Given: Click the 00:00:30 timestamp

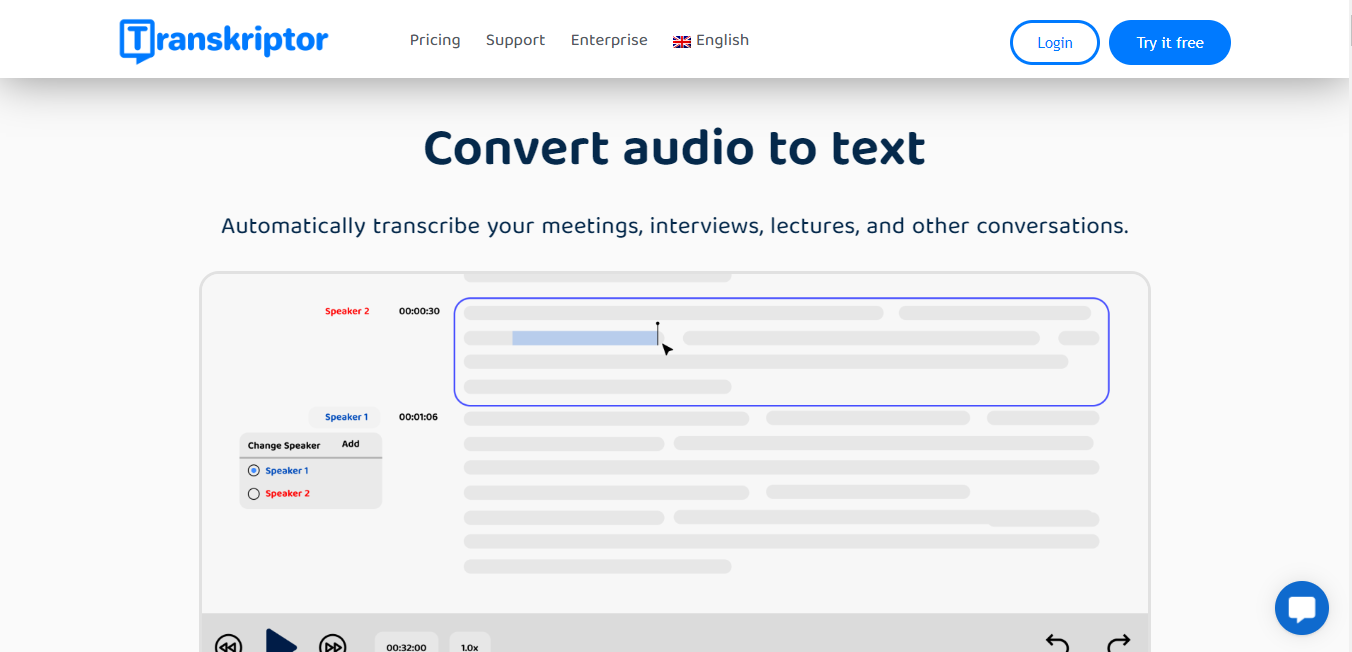Looking at the screenshot, I should pyautogui.click(x=419, y=311).
